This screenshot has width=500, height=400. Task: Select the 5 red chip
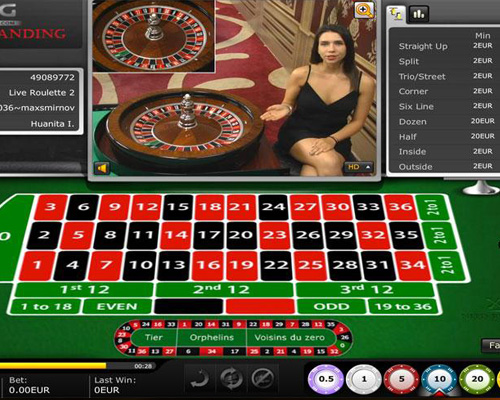[x=401, y=379]
